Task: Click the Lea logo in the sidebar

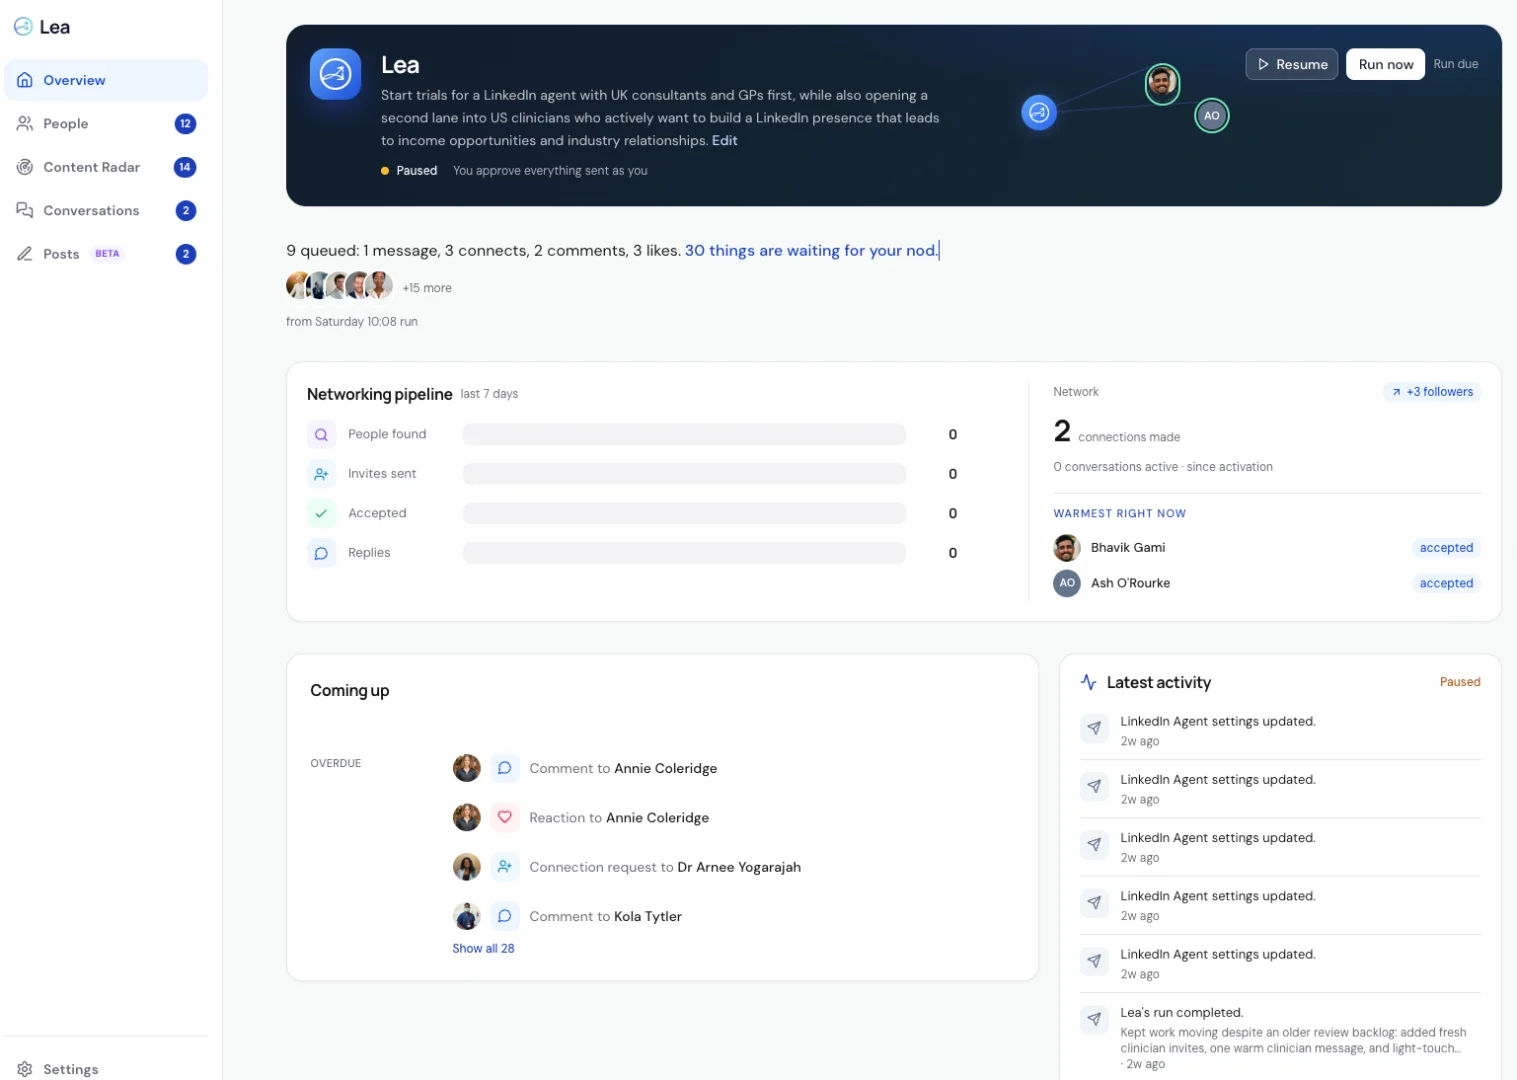Action: (41, 27)
